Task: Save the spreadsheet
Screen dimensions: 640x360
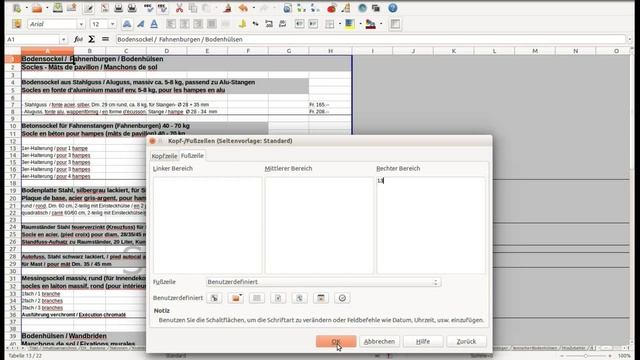Action: 58,8
